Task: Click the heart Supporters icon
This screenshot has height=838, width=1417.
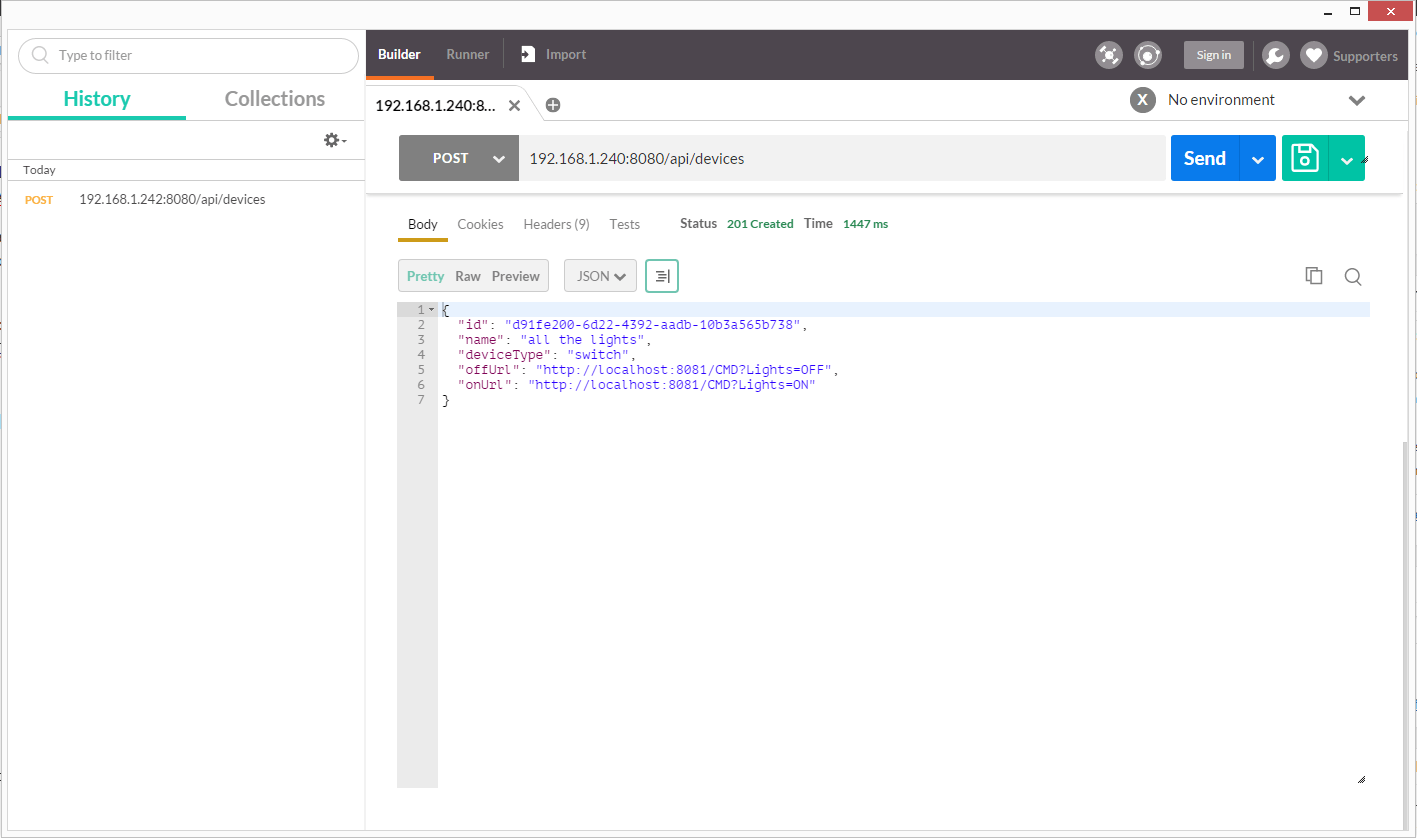Action: pos(1314,55)
